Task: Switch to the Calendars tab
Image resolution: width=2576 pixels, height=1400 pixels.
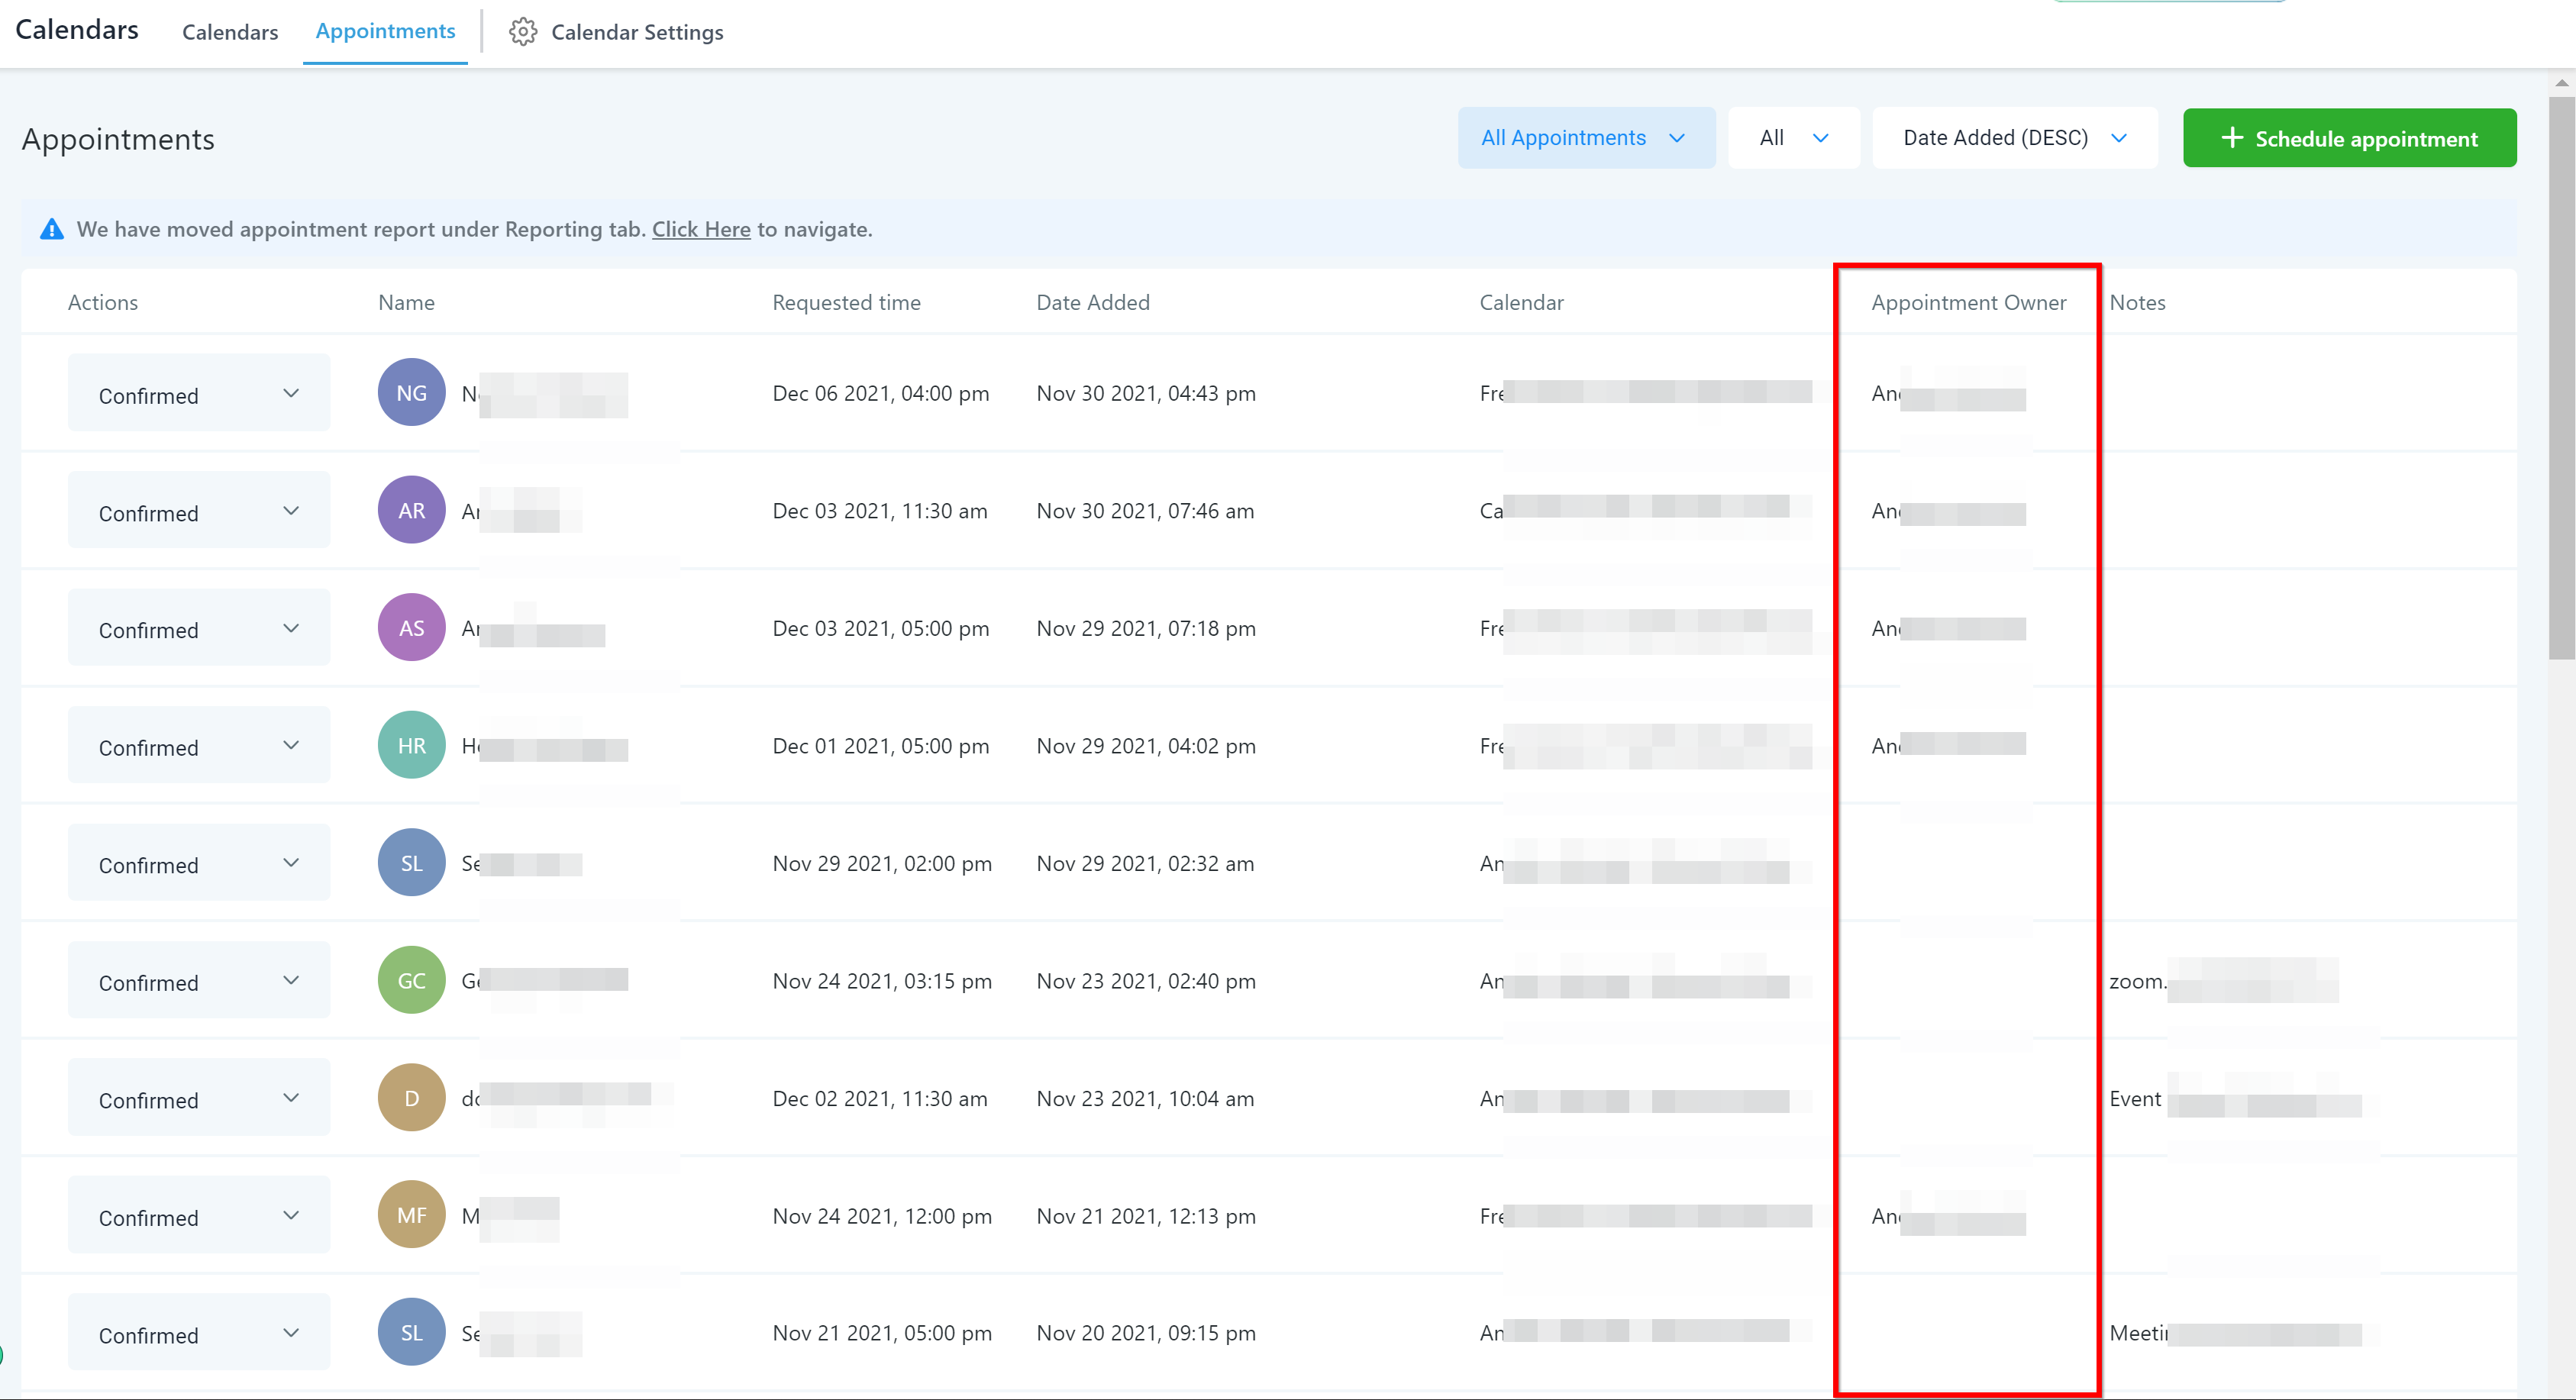Action: click(x=230, y=32)
